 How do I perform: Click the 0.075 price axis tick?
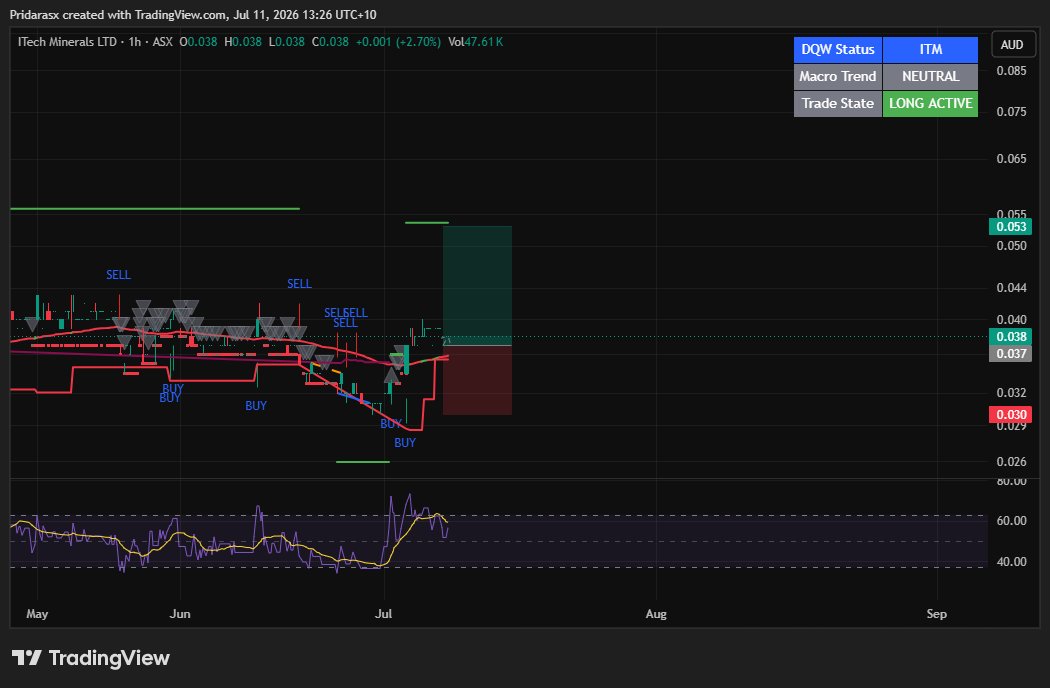pyautogui.click(x=1011, y=112)
